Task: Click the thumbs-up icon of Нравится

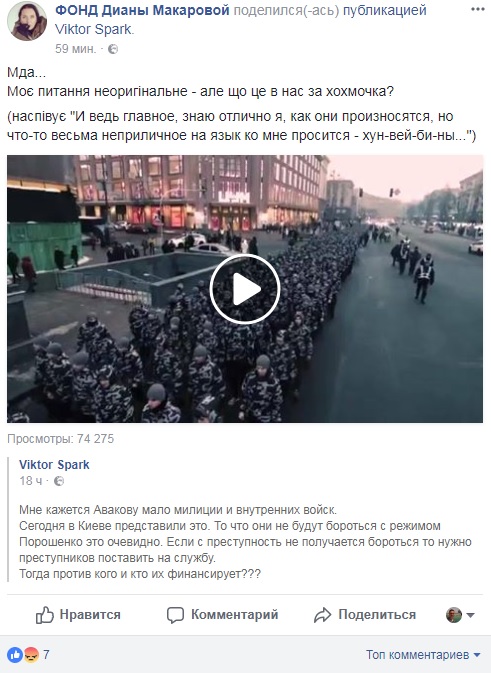Action: [45, 615]
